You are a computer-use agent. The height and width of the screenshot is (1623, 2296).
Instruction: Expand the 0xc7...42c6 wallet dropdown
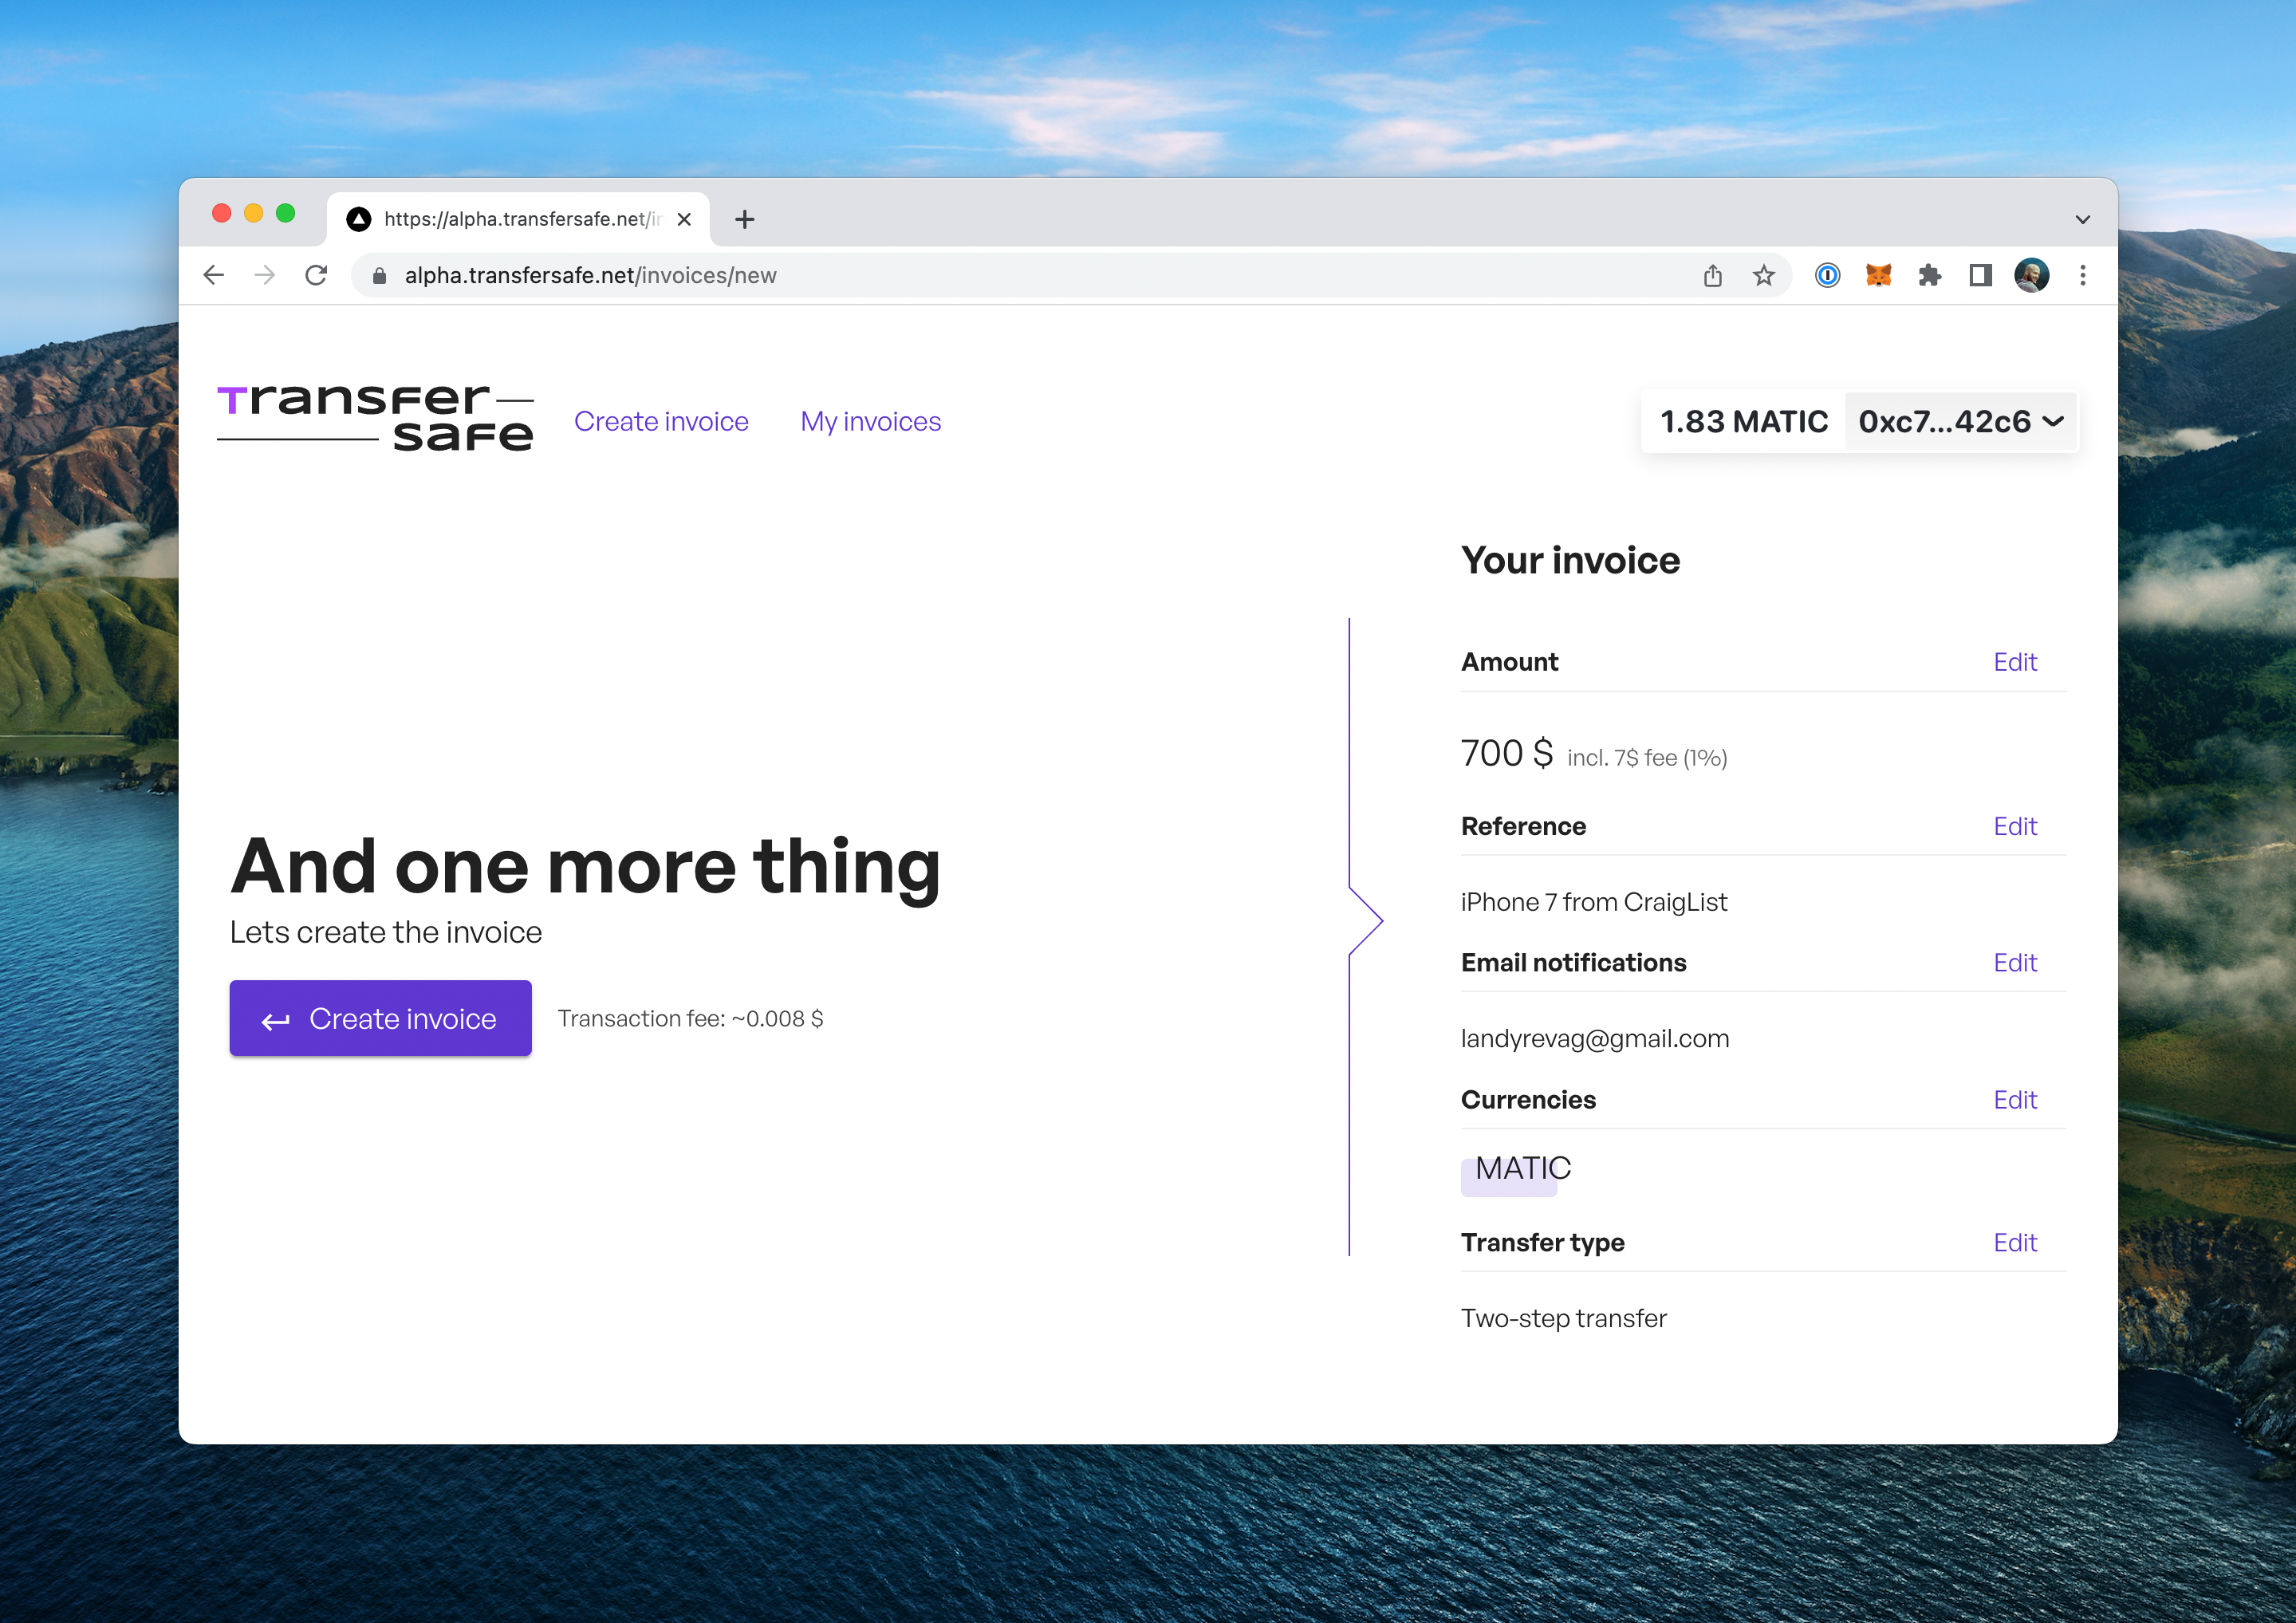point(1960,421)
